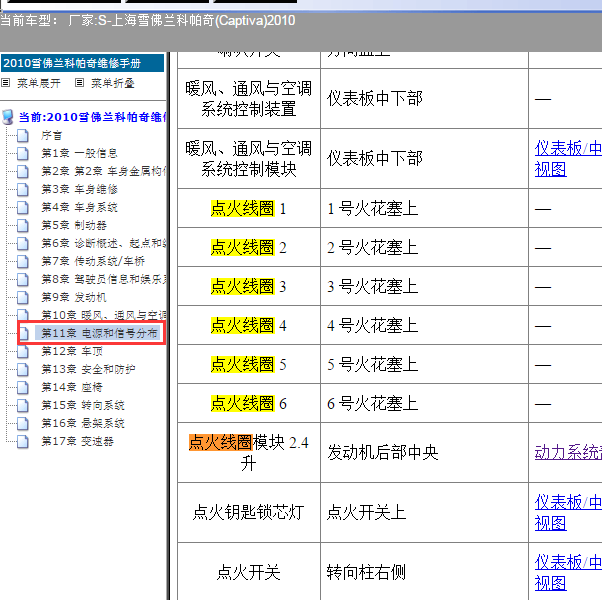Open the 序言 tree entry
Image resolution: width=602 pixels, height=600 pixels.
click(x=51, y=136)
